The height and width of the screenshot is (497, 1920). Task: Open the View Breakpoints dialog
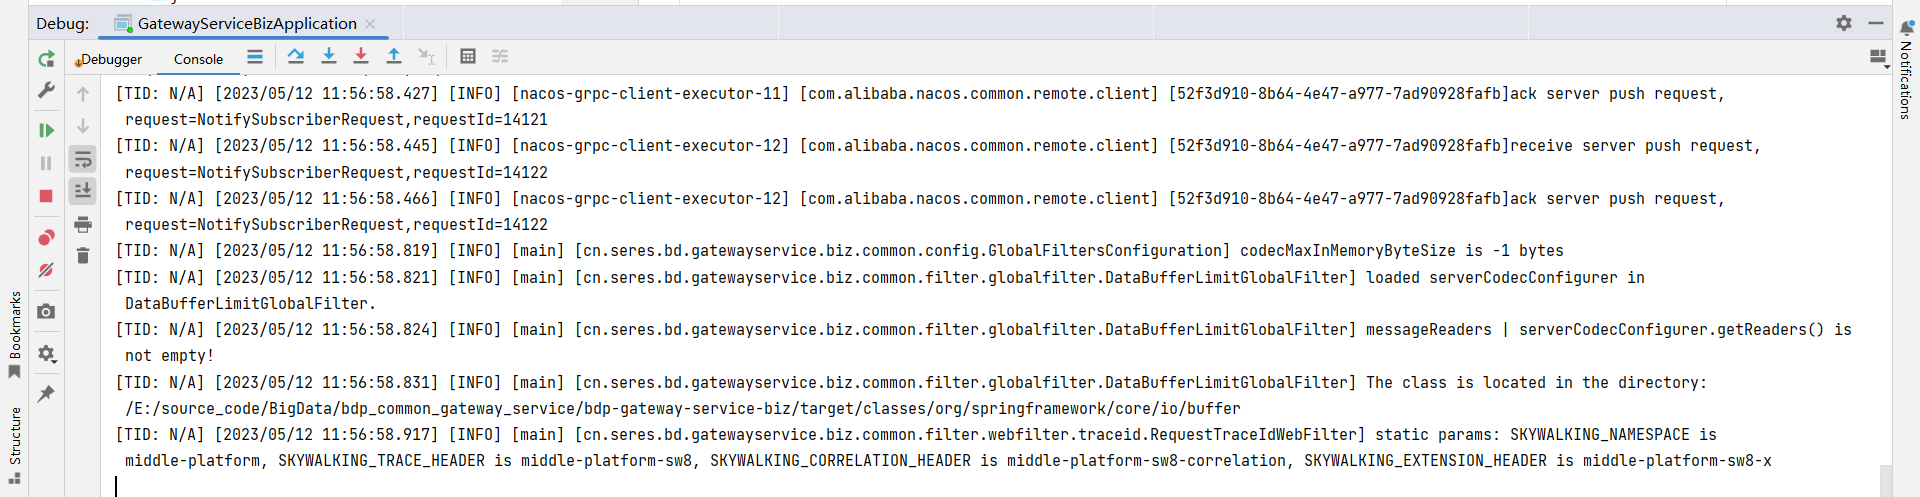click(x=46, y=238)
